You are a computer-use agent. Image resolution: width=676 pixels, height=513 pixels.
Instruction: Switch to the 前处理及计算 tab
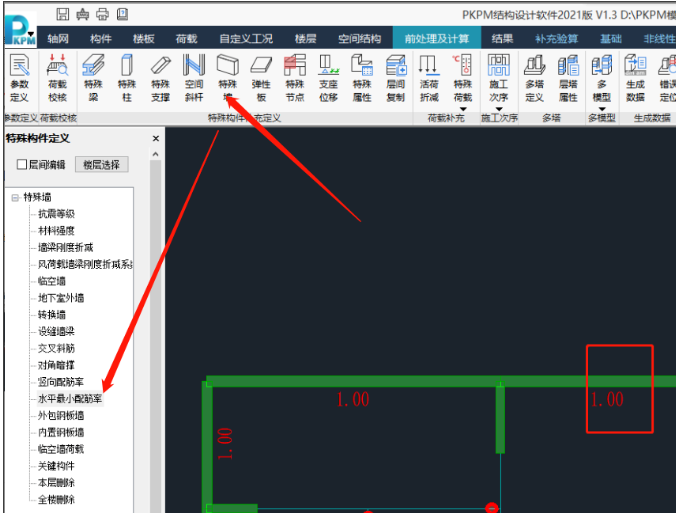[437, 39]
